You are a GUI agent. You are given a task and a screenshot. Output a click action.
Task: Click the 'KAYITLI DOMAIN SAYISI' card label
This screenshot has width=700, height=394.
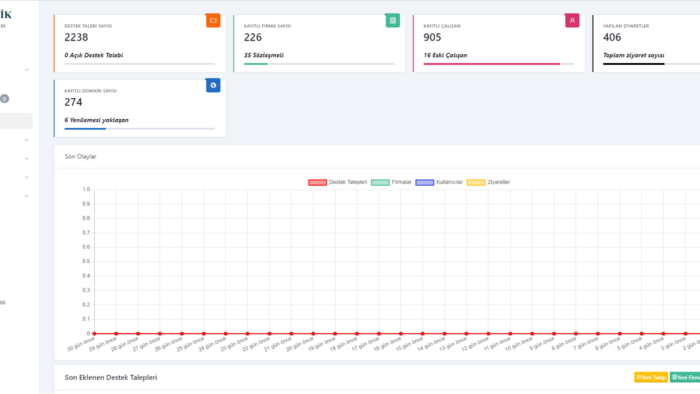tap(91, 91)
